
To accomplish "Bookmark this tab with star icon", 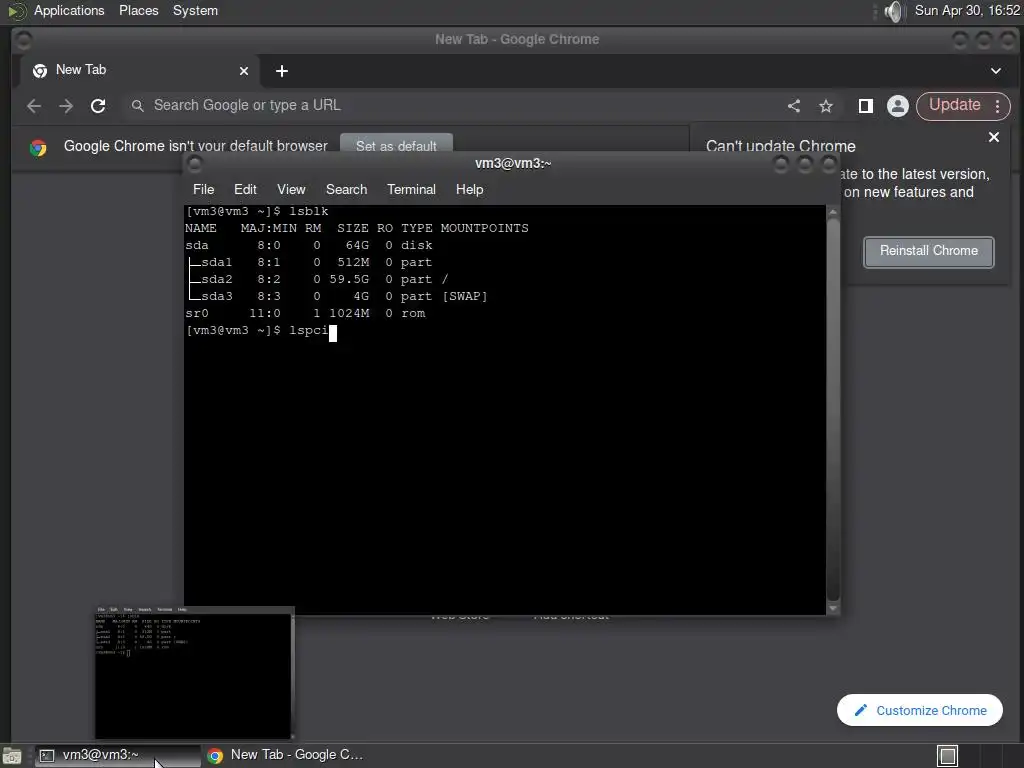I will pos(826,106).
